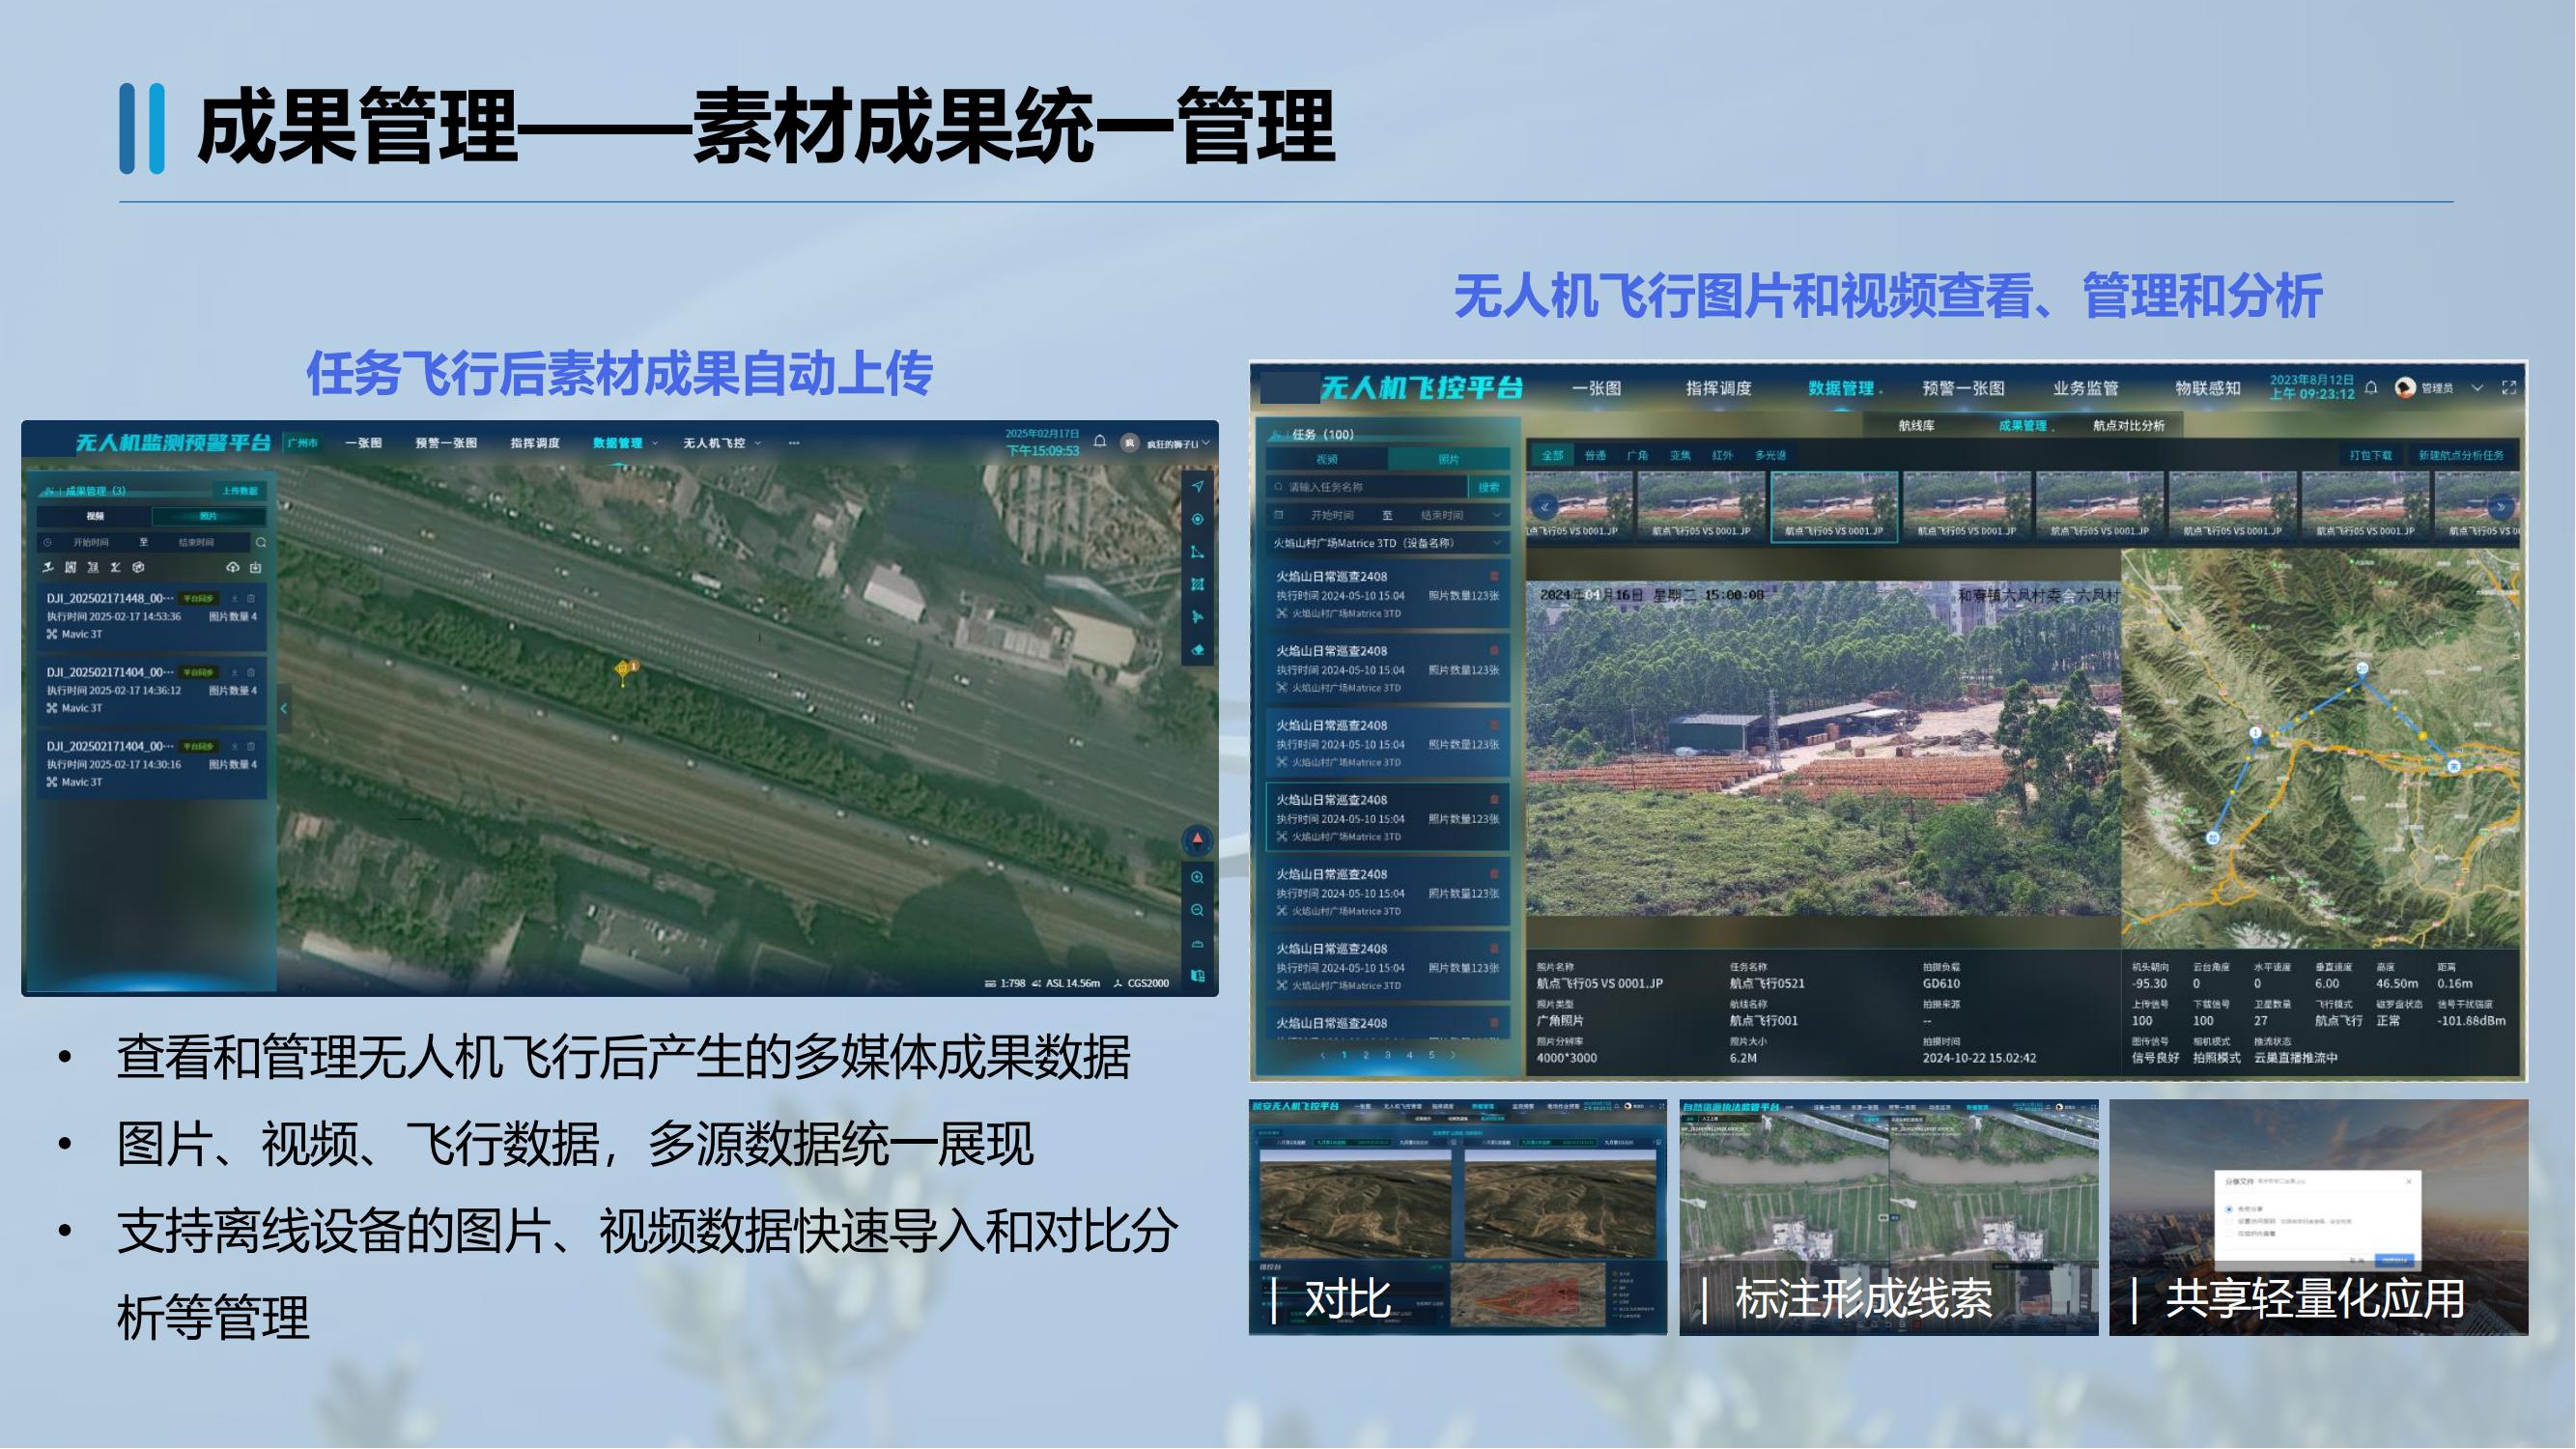2576x1449 pixels.
Task: Open device name dropdown 火焰山村广场Matrice 3TD
Action: point(1386,543)
